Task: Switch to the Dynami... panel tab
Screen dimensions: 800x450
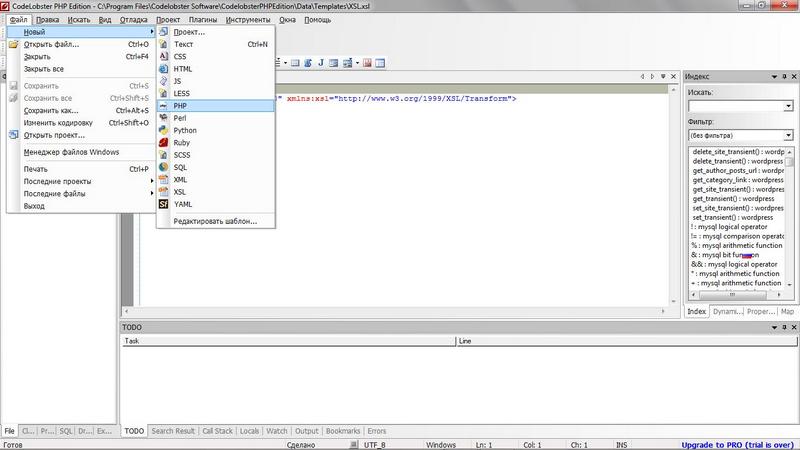Action: point(726,311)
